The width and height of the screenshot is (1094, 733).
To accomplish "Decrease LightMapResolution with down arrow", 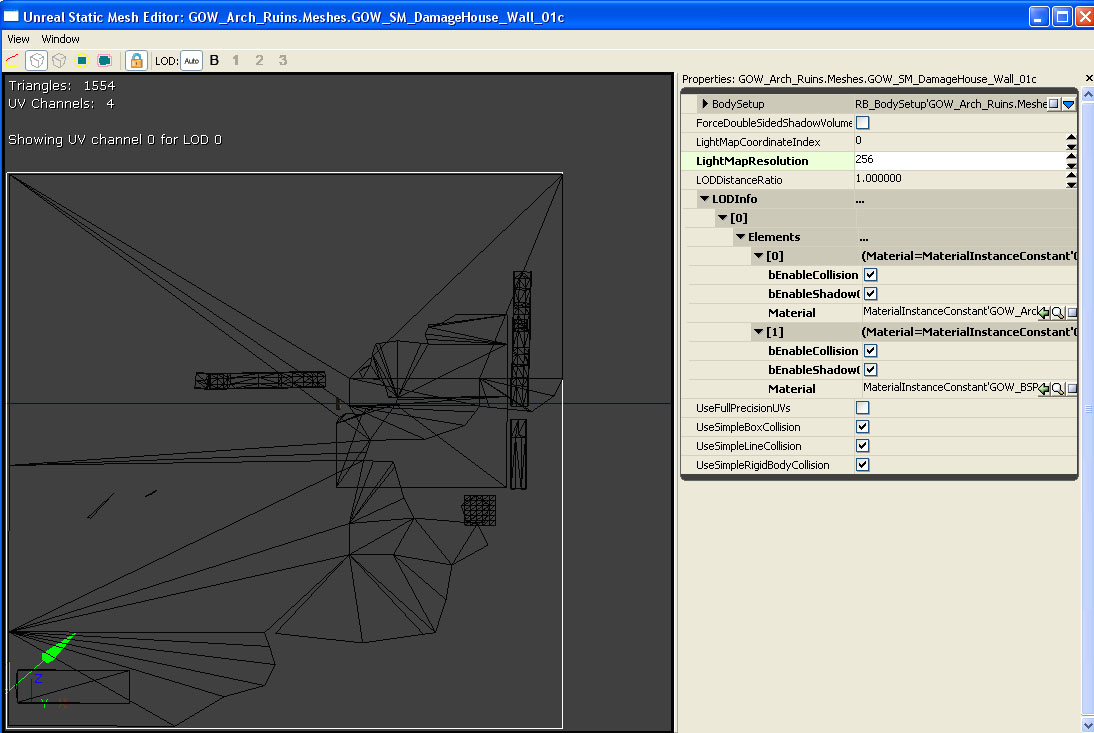I will click(x=1071, y=165).
